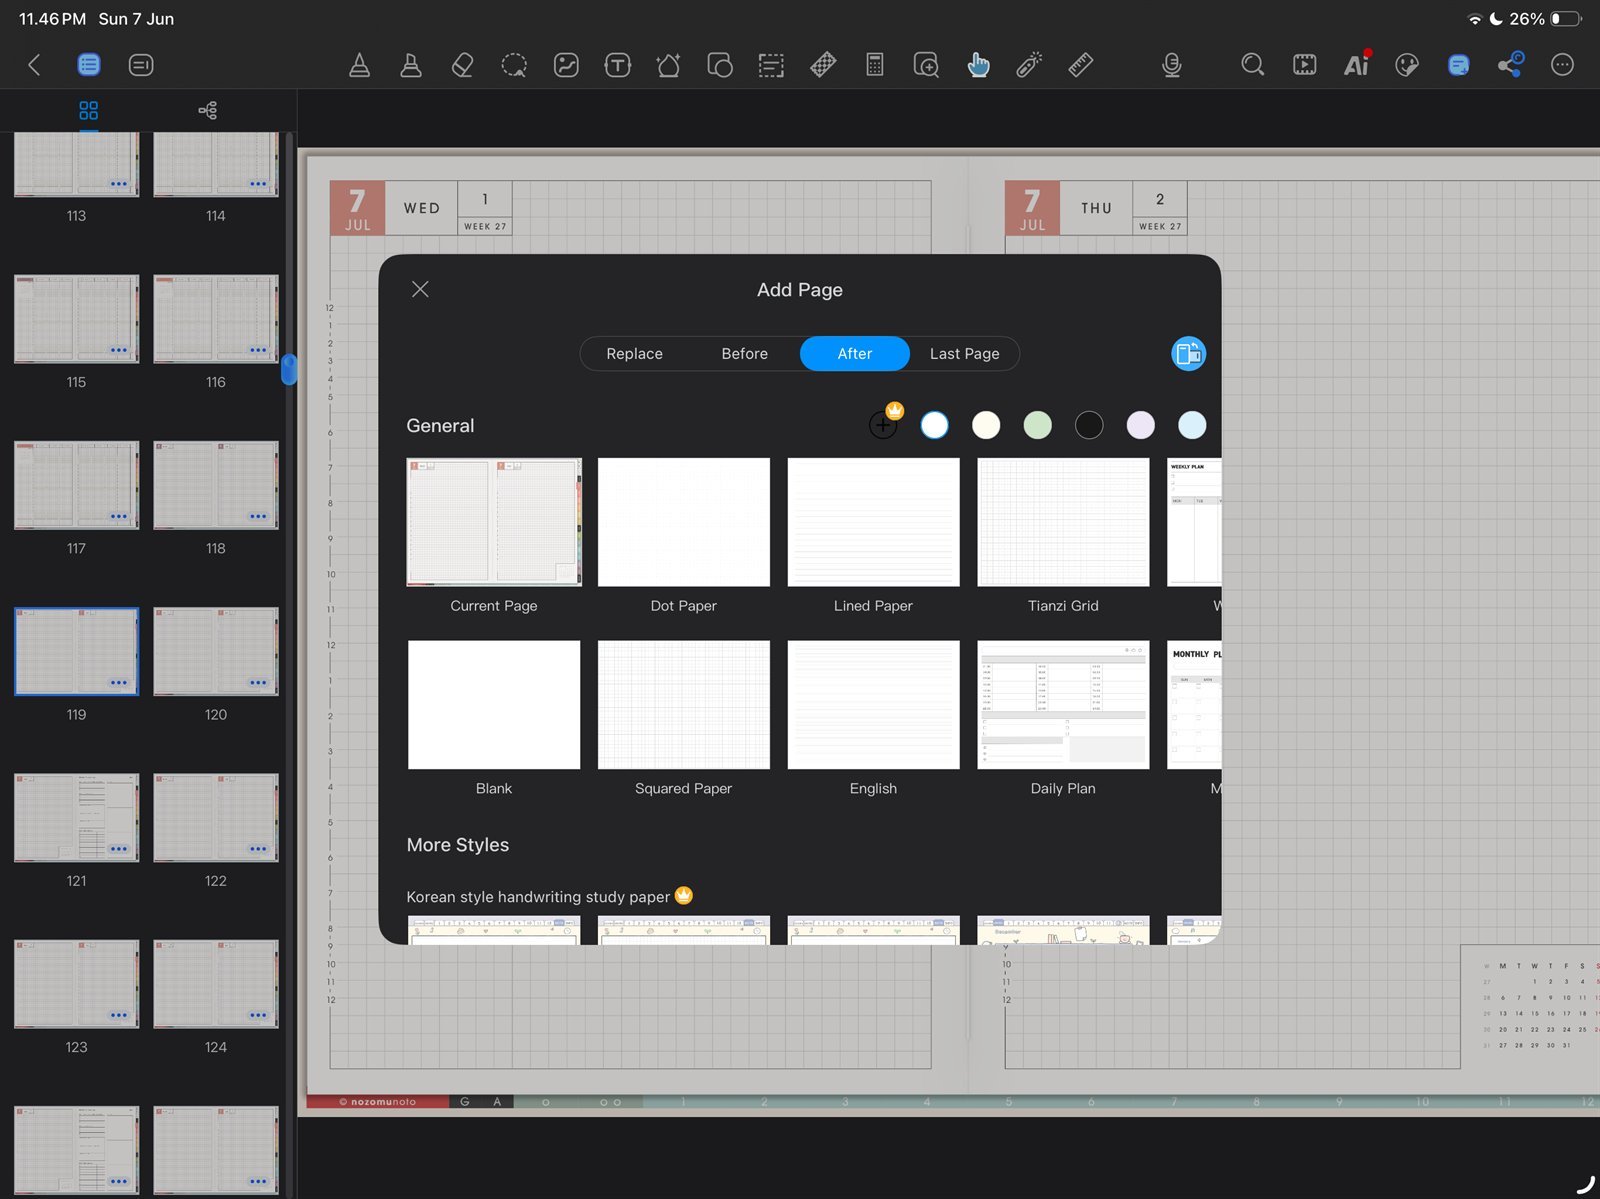Pick the black paper color swatch

click(1089, 425)
